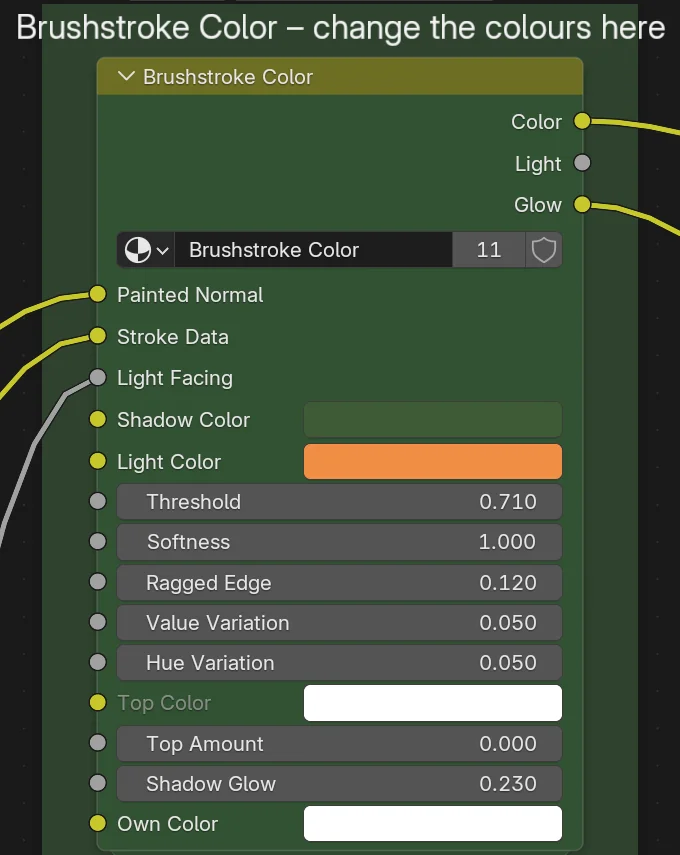Click the Own Color input socket

(98, 823)
